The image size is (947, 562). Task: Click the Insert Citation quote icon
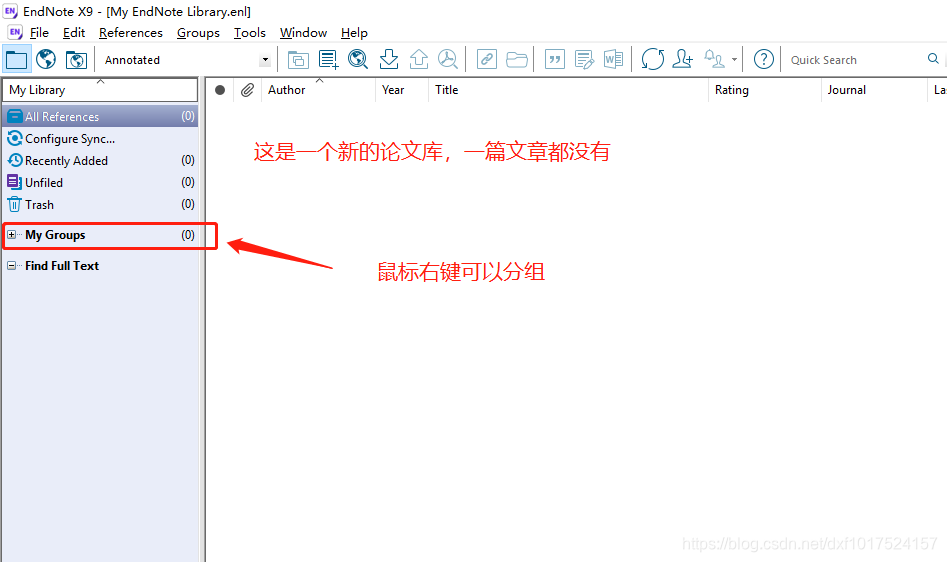(554, 60)
